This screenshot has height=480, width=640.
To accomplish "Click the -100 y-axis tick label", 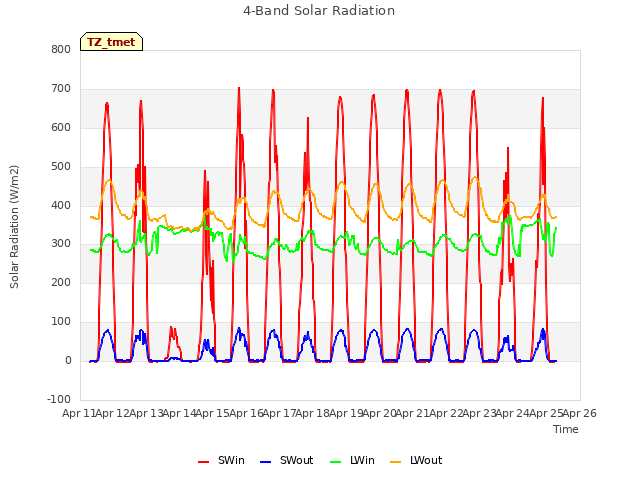I will click(59, 399).
